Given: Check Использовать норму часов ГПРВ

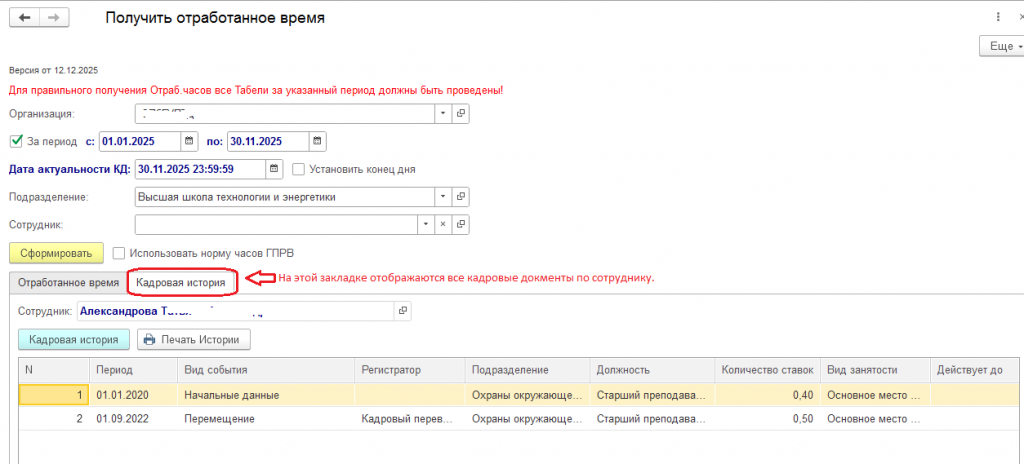Looking at the screenshot, I should point(120,253).
